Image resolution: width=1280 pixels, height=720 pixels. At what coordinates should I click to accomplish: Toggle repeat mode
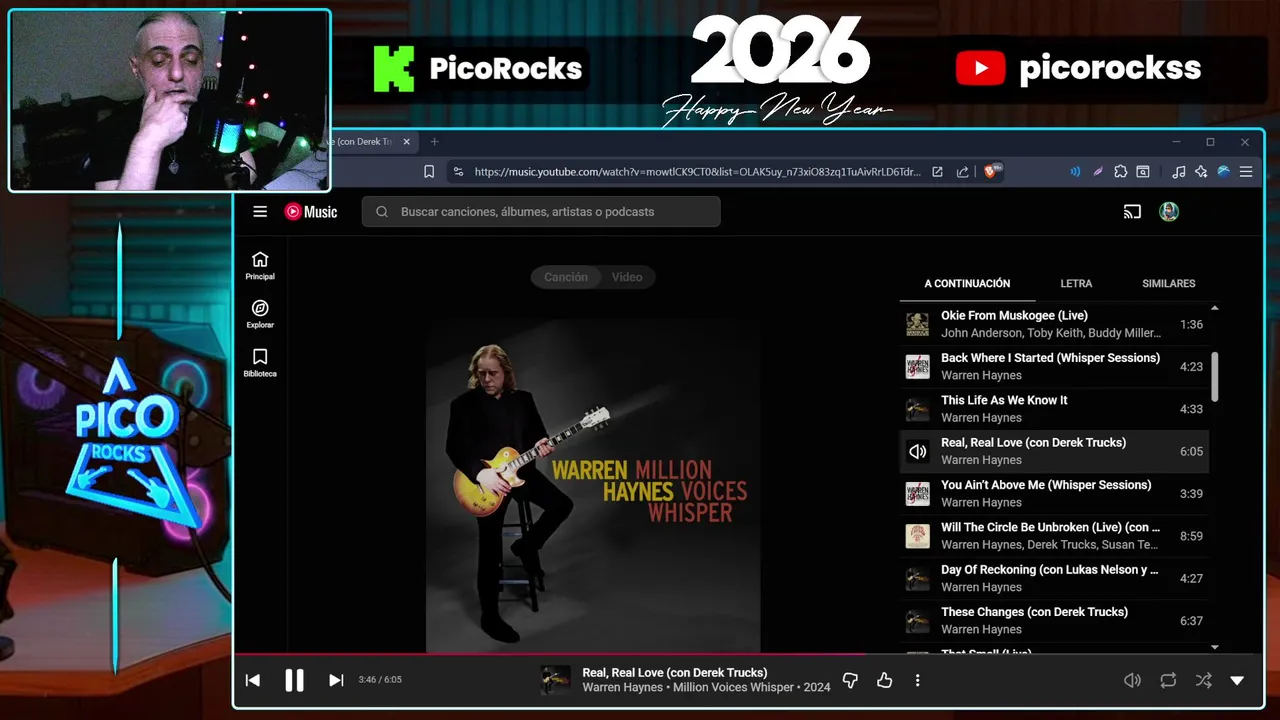pos(1168,680)
